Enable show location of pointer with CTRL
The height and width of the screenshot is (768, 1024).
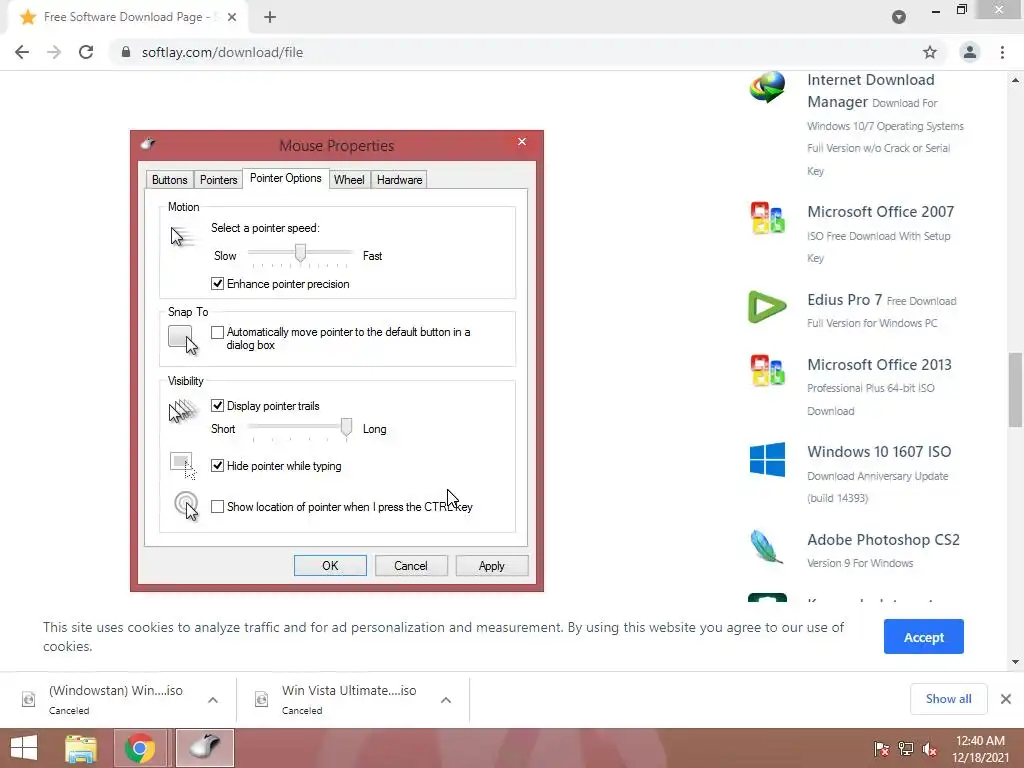point(217,507)
